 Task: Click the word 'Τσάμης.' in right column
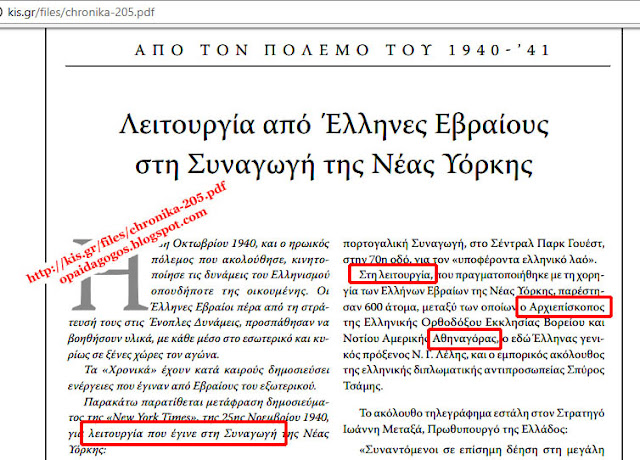363,386
